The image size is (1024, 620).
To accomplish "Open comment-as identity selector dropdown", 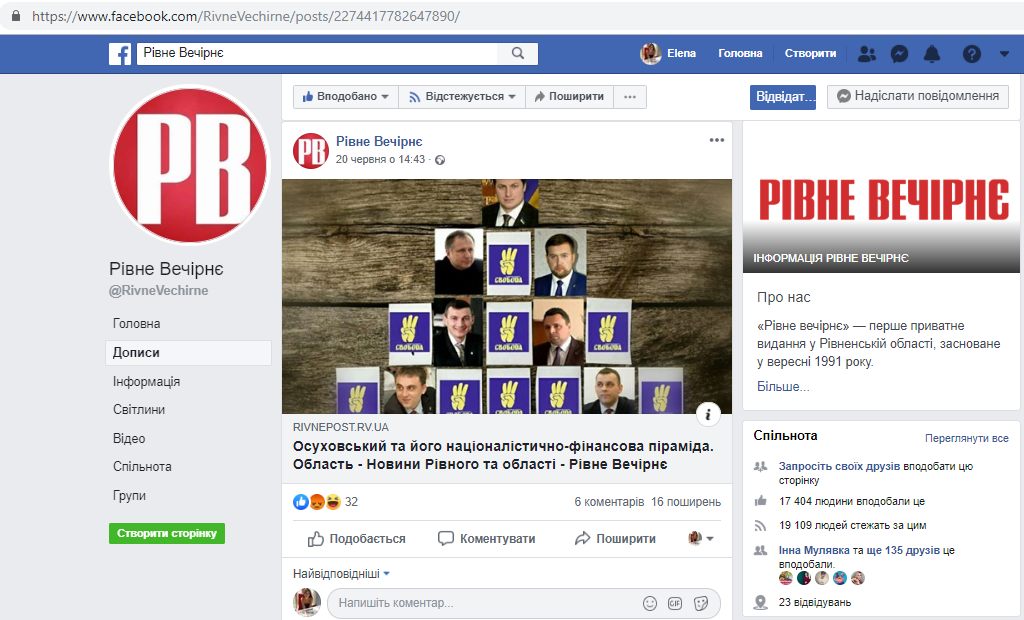I will 701,538.
